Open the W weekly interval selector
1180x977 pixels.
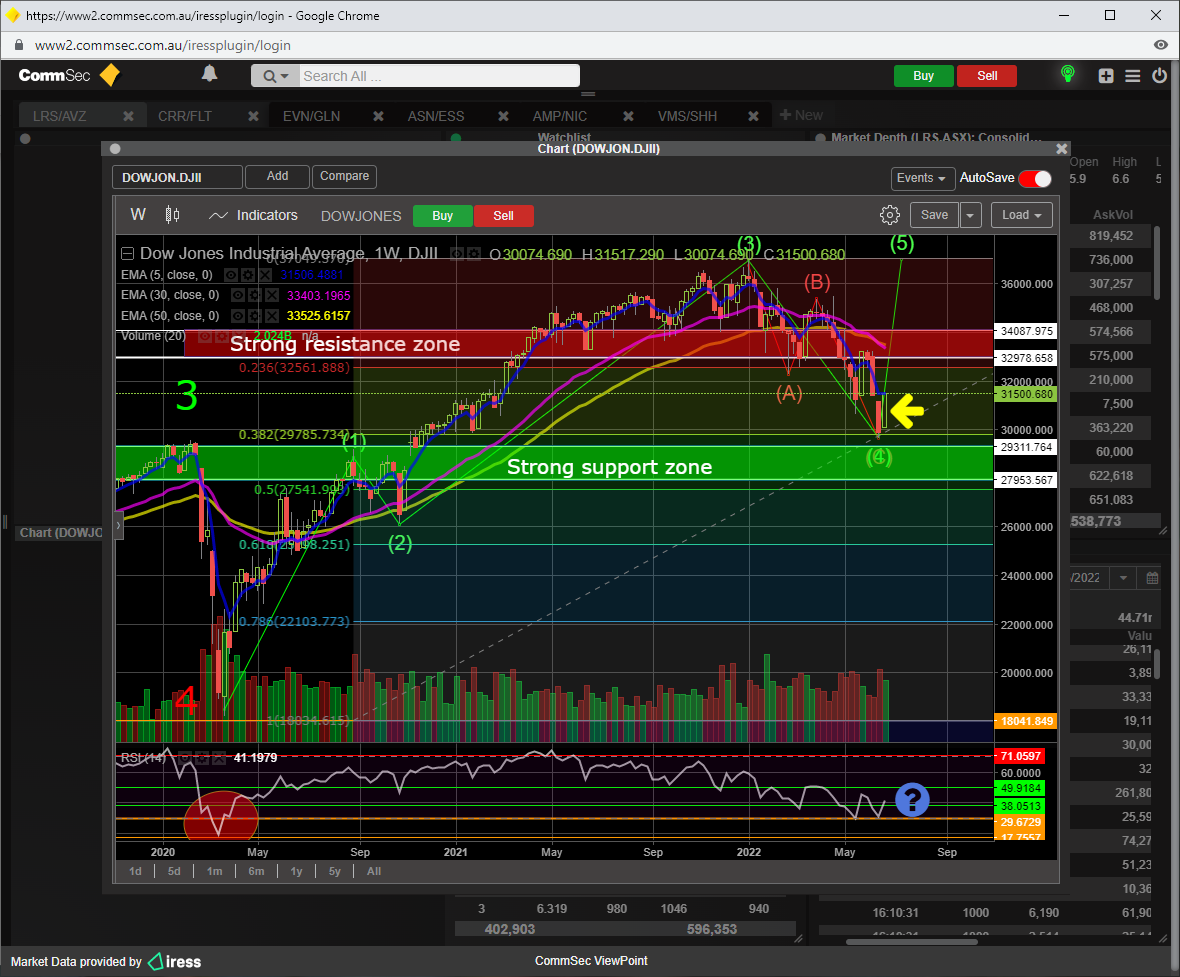138,215
